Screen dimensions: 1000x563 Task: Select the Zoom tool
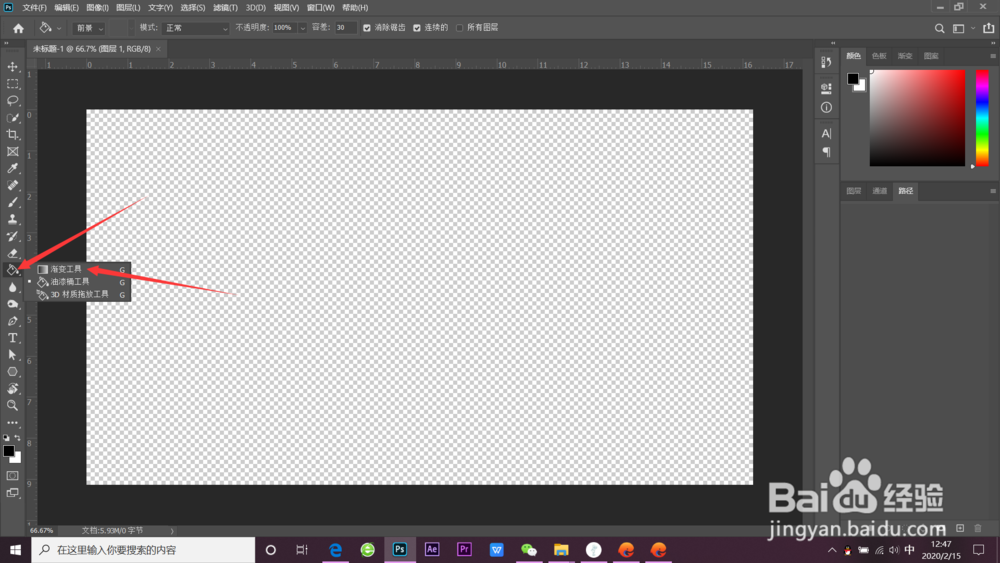(x=12, y=406)
